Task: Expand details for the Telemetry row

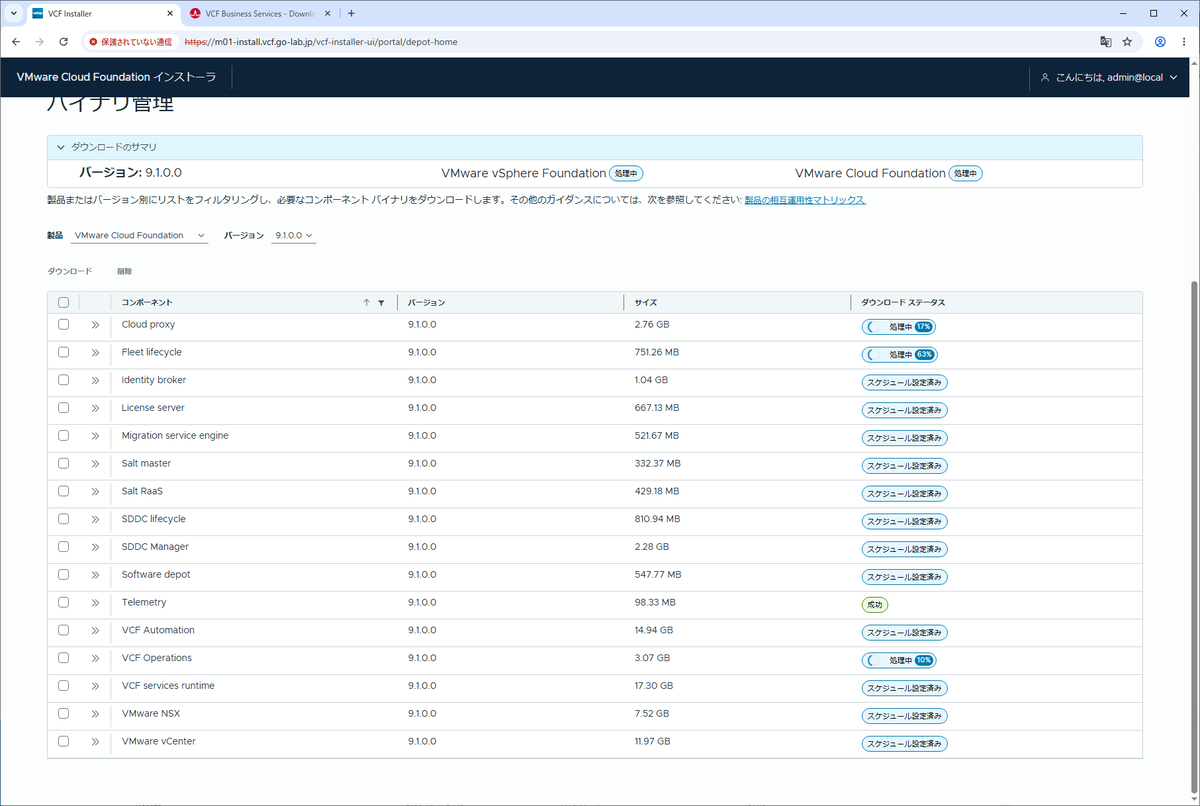Action: coord(95,603)
